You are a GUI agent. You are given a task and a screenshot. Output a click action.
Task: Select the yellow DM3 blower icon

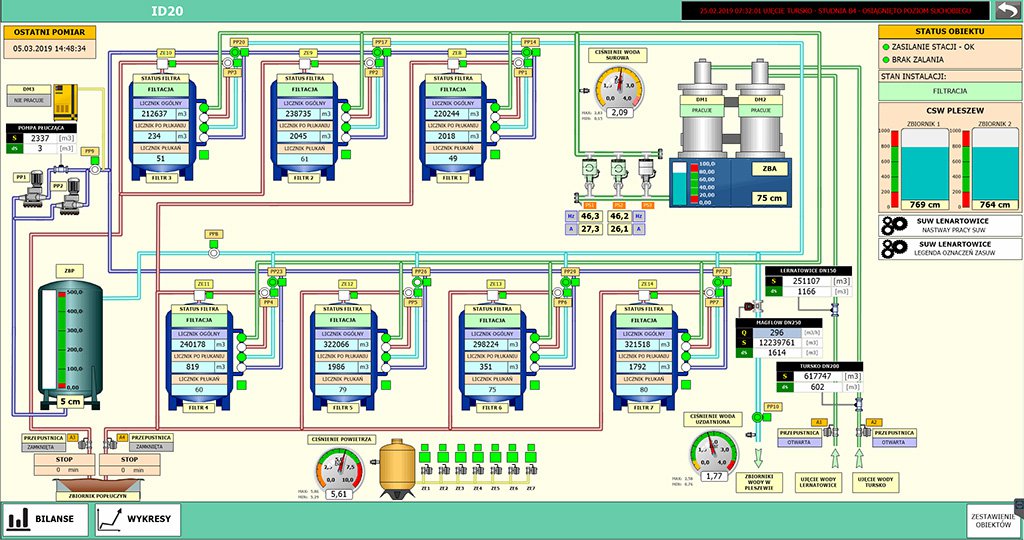click(65, 101)
